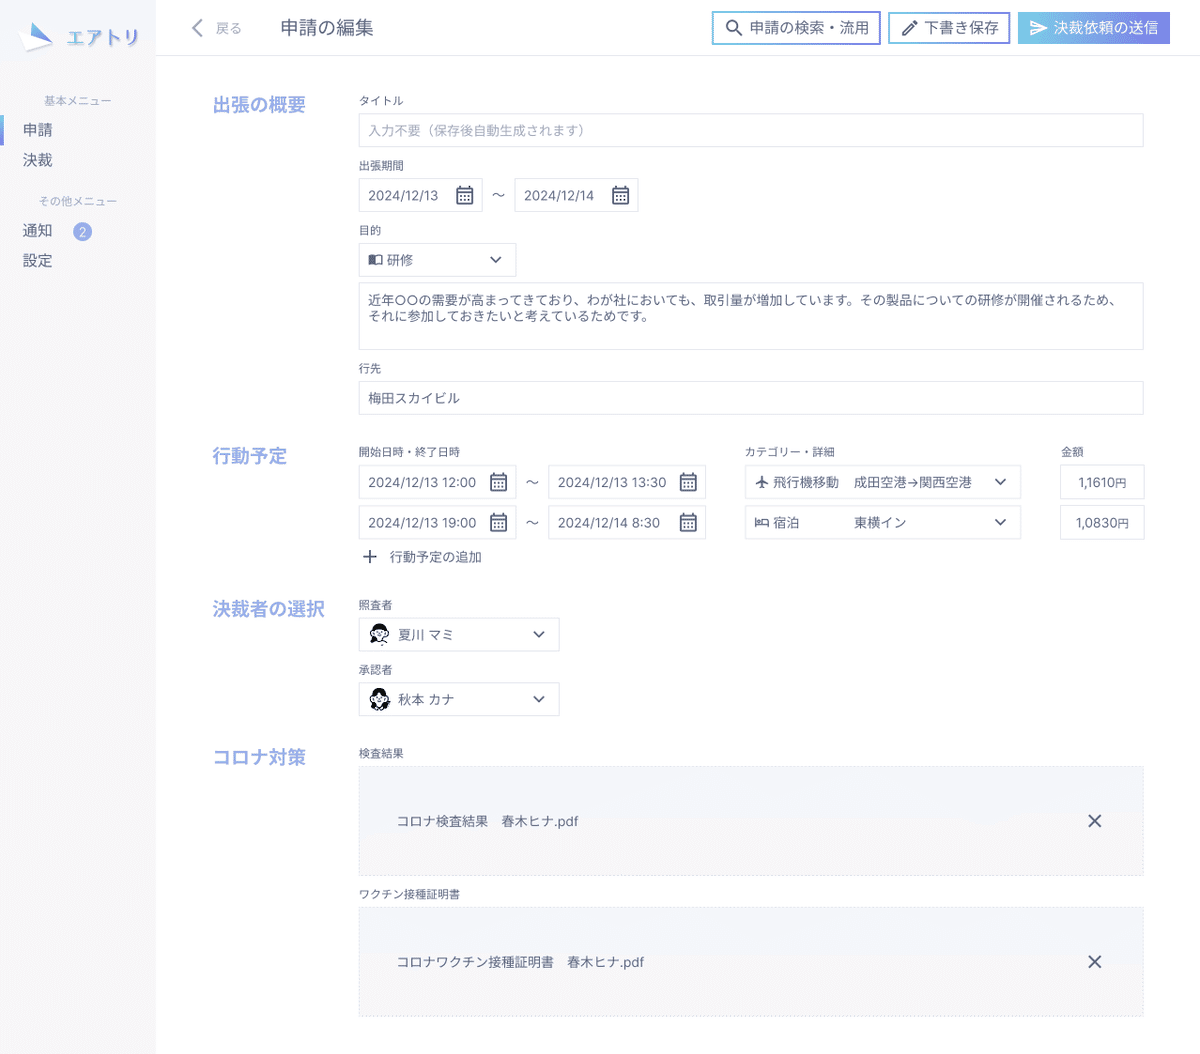Click 行動予定の追加 link text

(436, 557)
